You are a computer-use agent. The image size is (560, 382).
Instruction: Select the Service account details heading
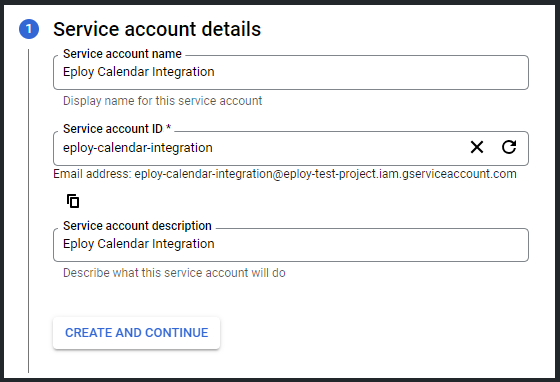[x=157, y=29]
